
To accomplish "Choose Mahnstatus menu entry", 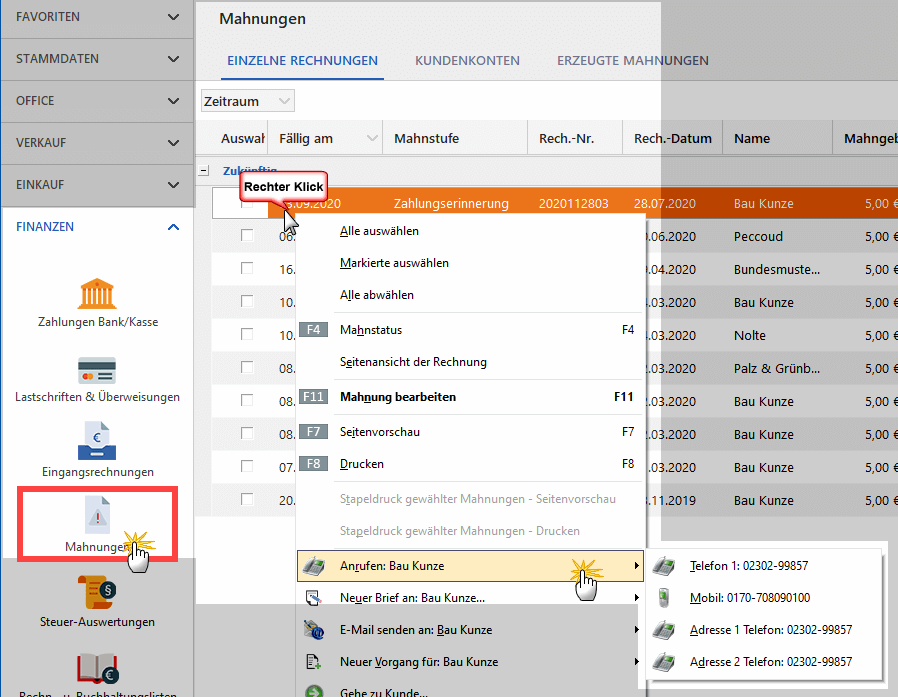I will [x=470, y=330].
